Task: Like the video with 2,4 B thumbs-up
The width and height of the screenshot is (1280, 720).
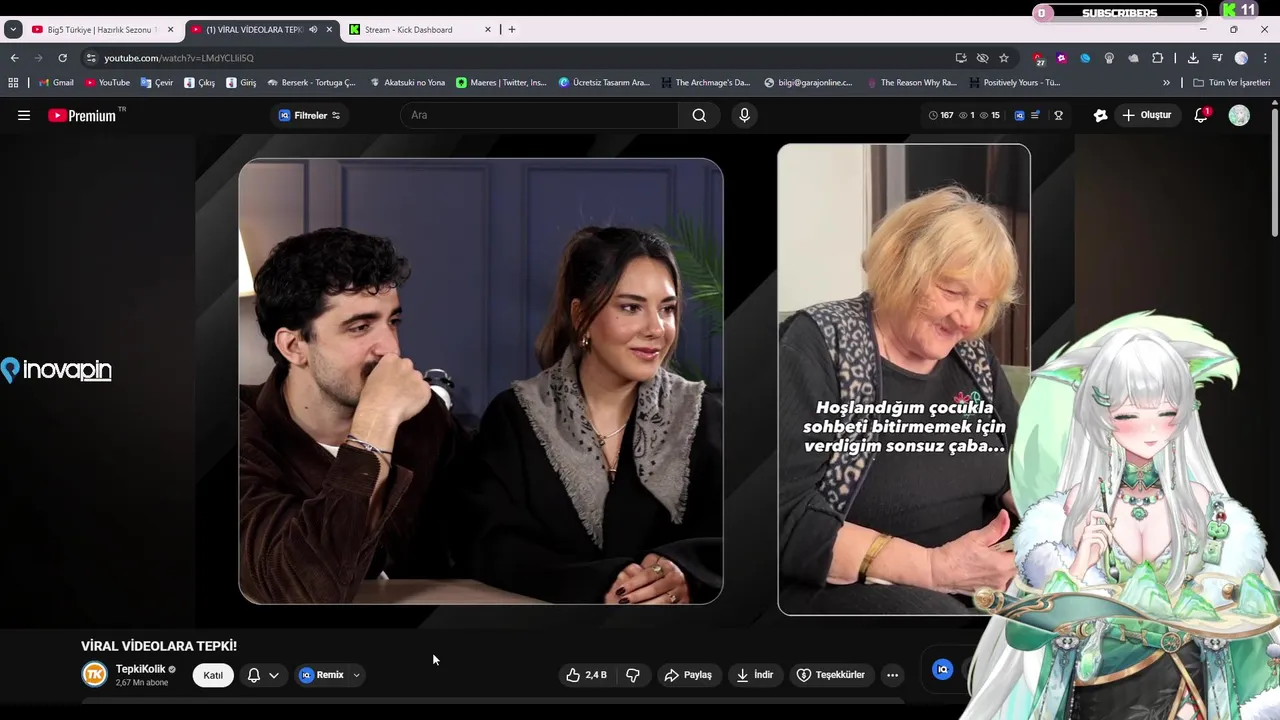Action: click(586, 675)
